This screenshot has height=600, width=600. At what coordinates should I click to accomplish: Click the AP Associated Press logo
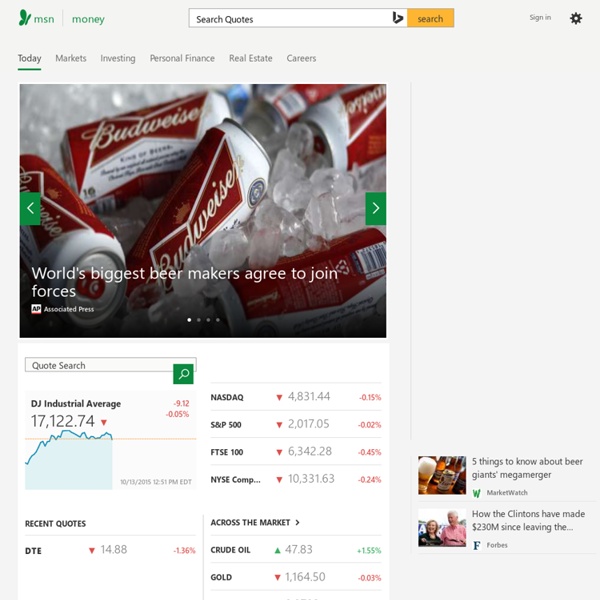36,309
